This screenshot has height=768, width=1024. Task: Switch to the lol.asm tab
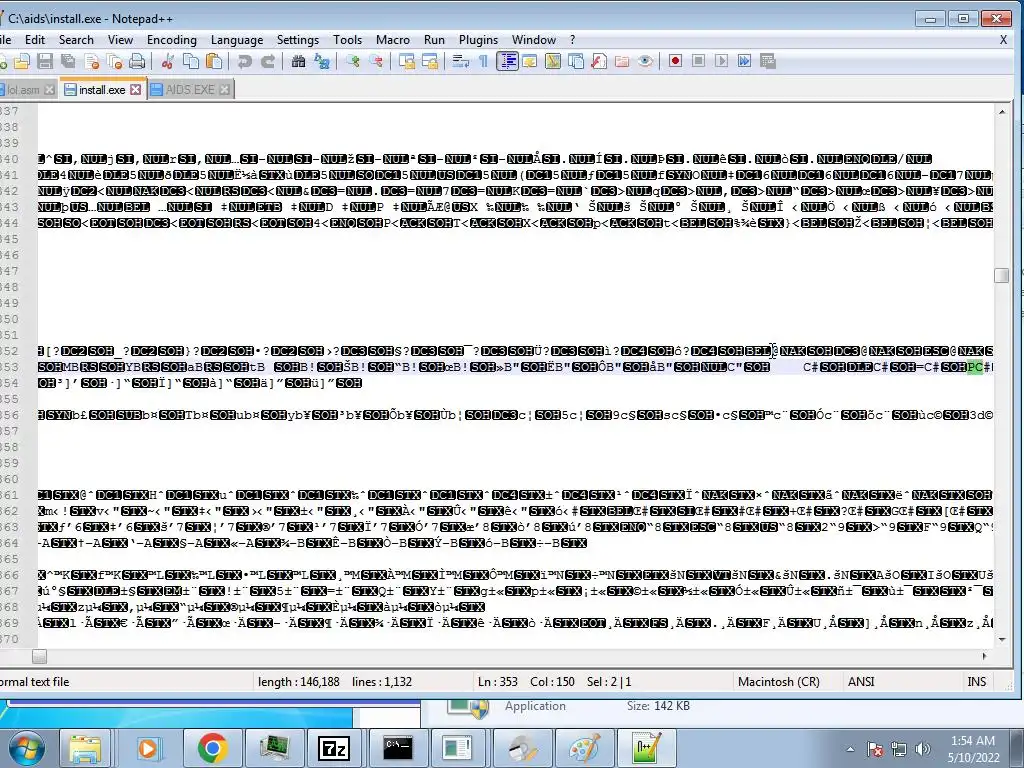(24, 90)
